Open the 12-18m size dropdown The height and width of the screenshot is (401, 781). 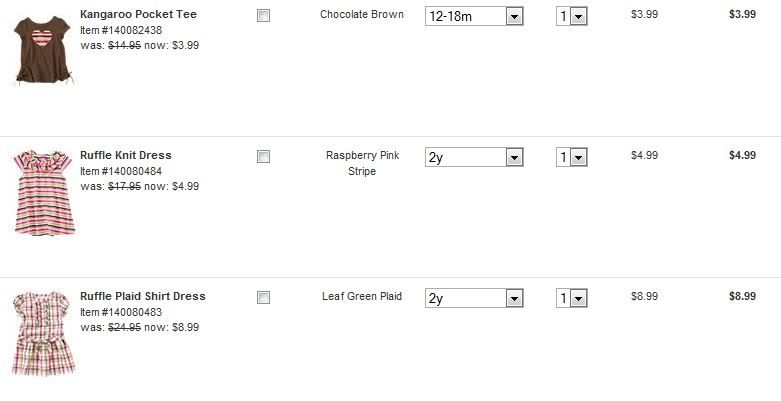[x=474, y=17]
